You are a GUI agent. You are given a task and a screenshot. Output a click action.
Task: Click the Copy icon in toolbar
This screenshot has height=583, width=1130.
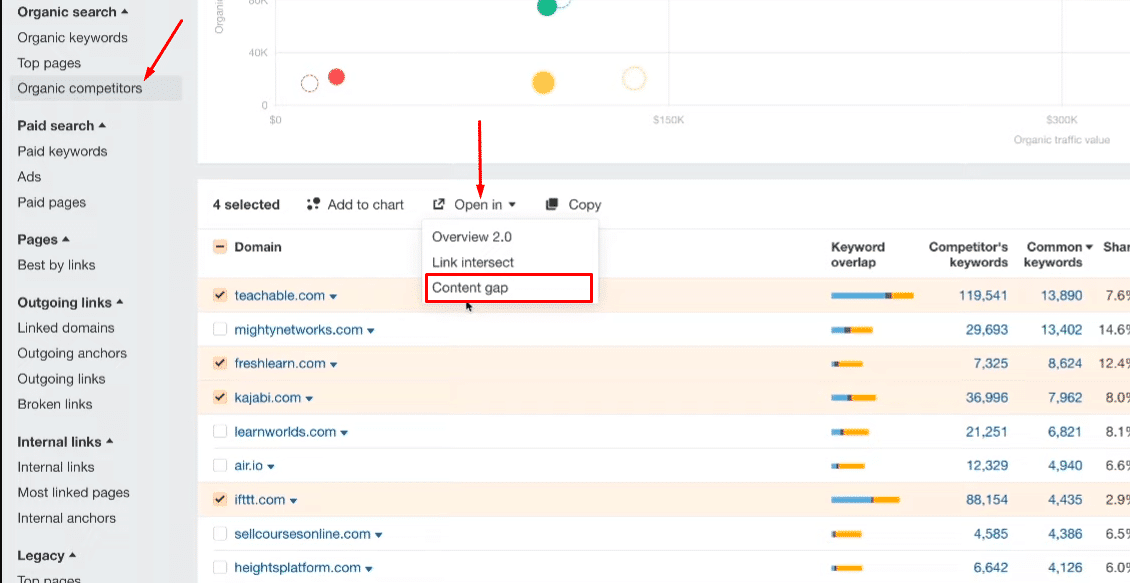click(552, 204)
